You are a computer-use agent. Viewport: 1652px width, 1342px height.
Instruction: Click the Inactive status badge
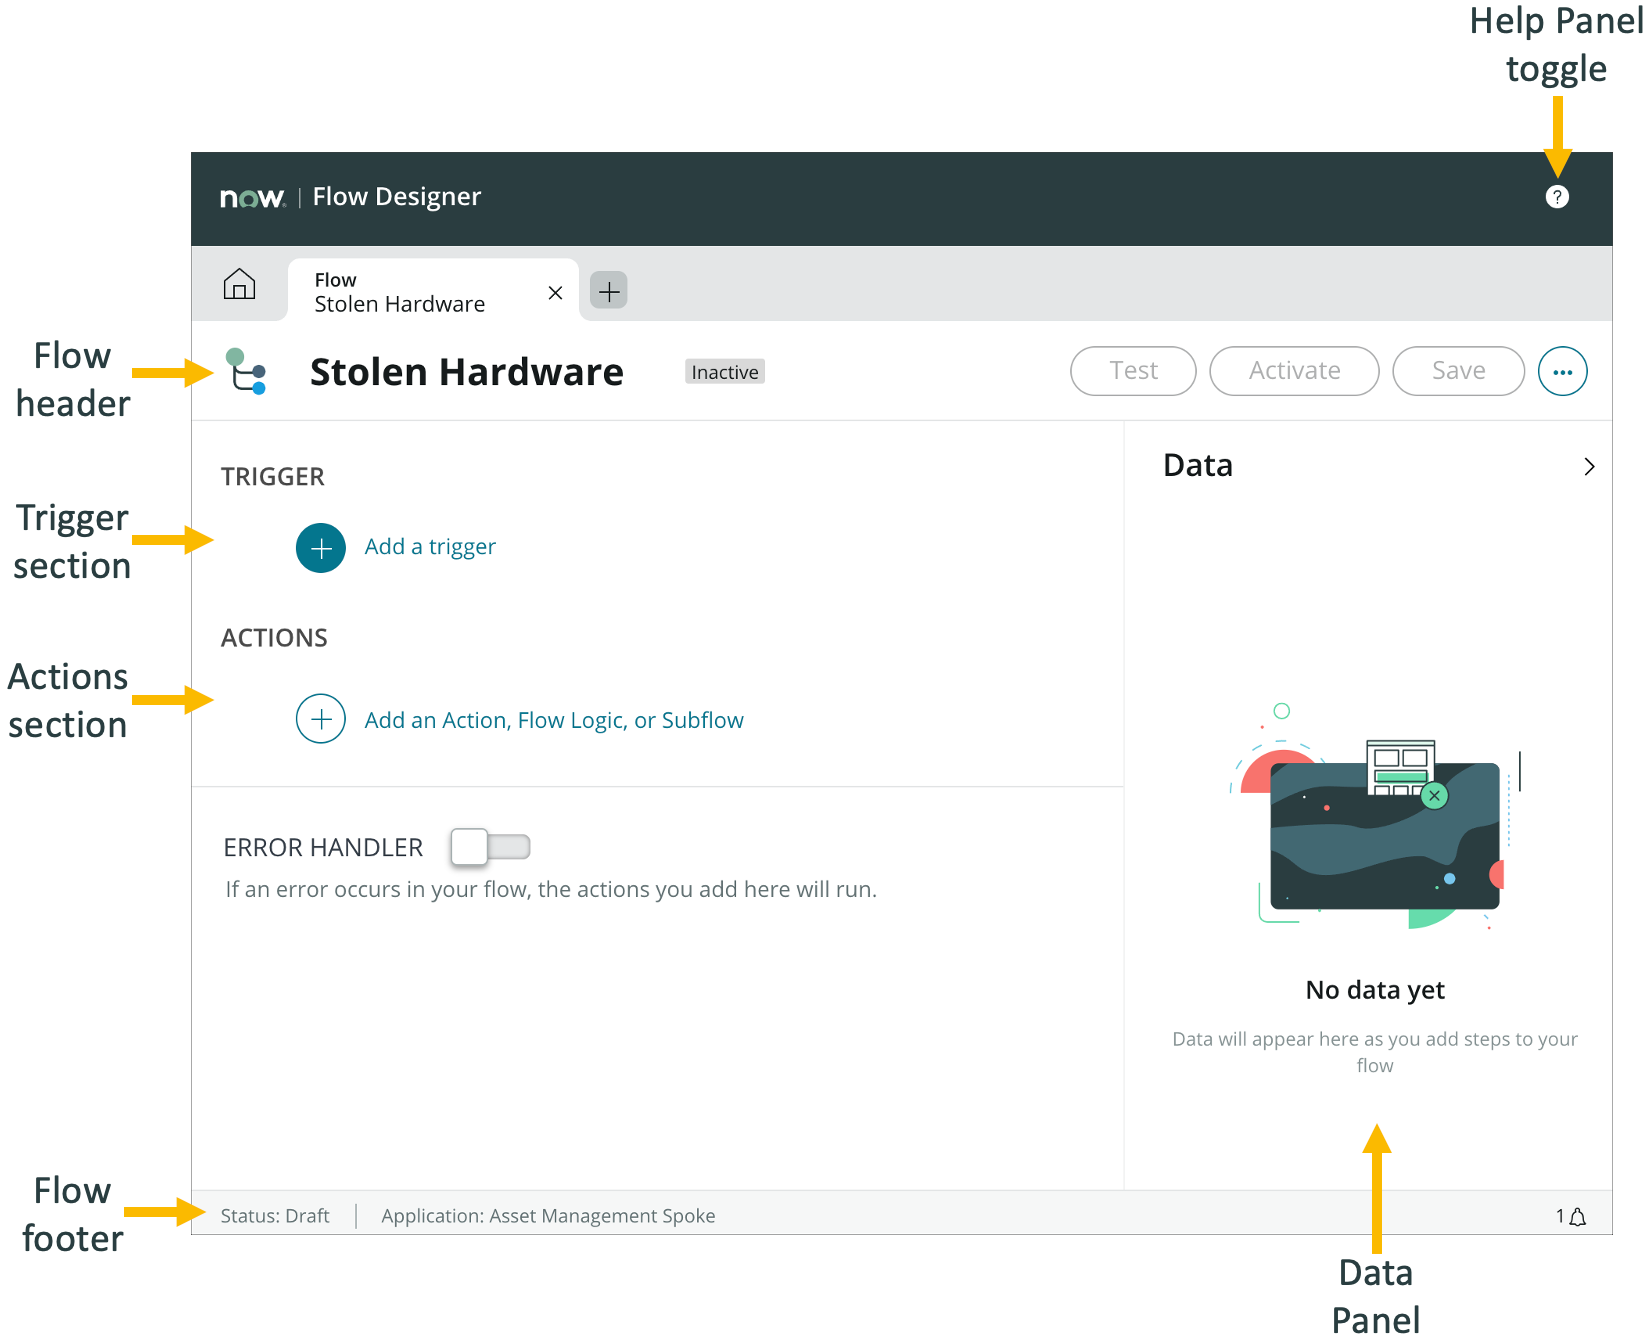(724, 371)
